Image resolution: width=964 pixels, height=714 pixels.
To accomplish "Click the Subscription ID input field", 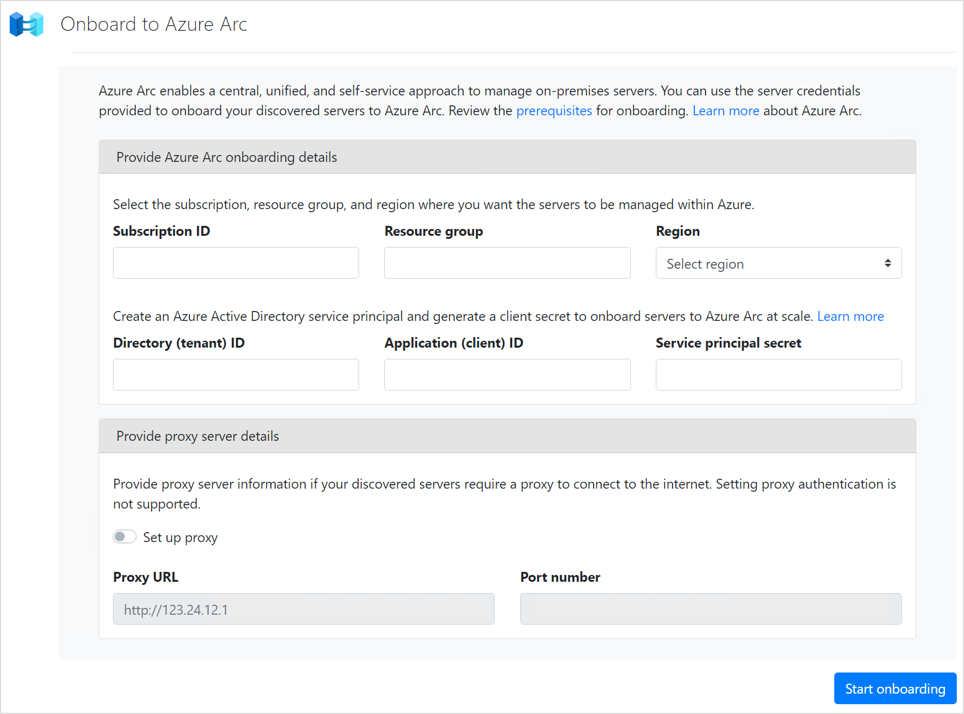I will 236,263.
